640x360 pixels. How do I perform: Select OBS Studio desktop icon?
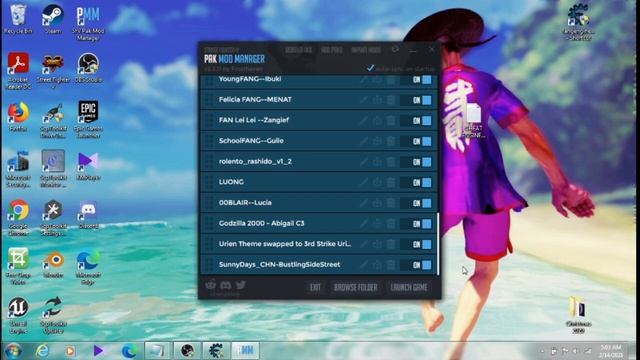88,68
